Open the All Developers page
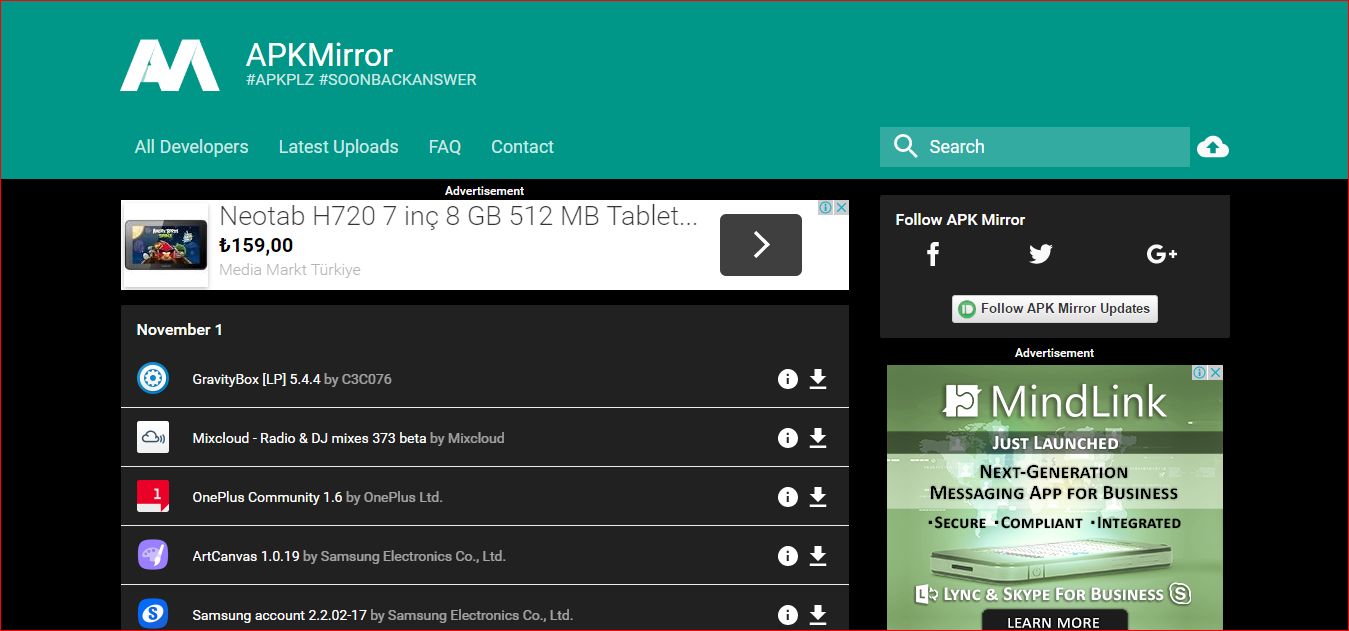Viewport: 1349px width, 631px height. [x=191, y=147]
